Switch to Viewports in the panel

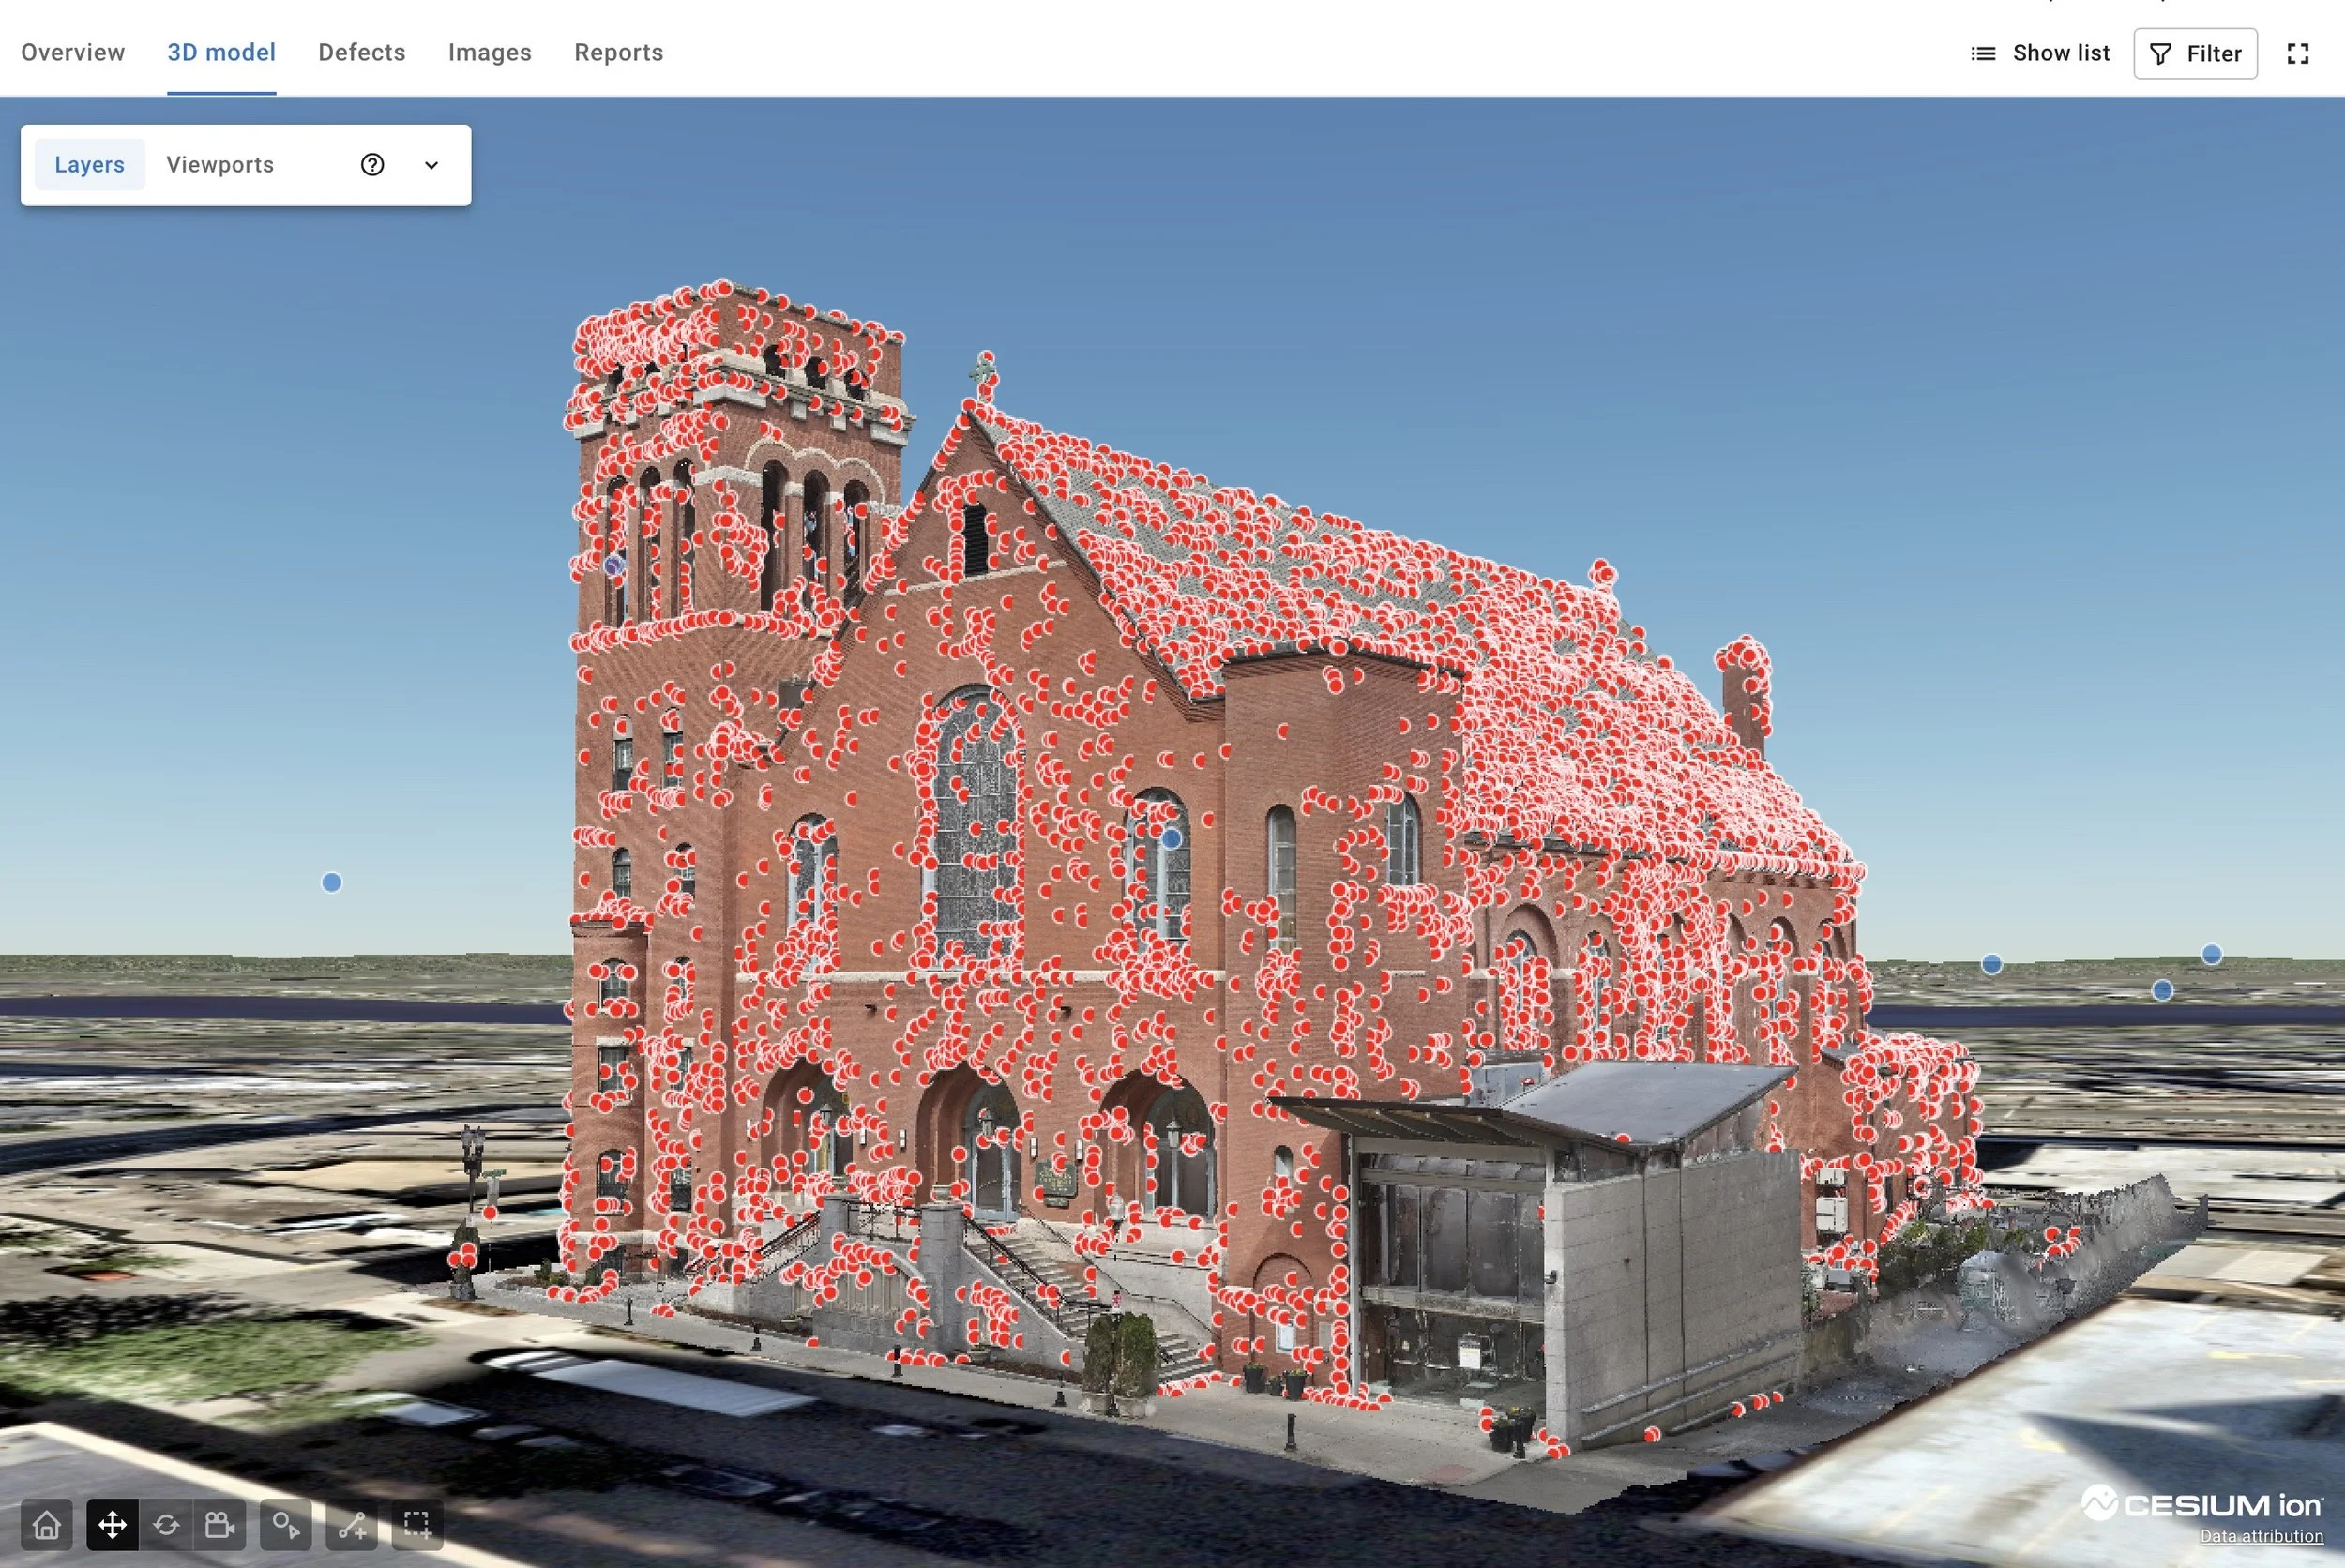click(x=220, y=165)
